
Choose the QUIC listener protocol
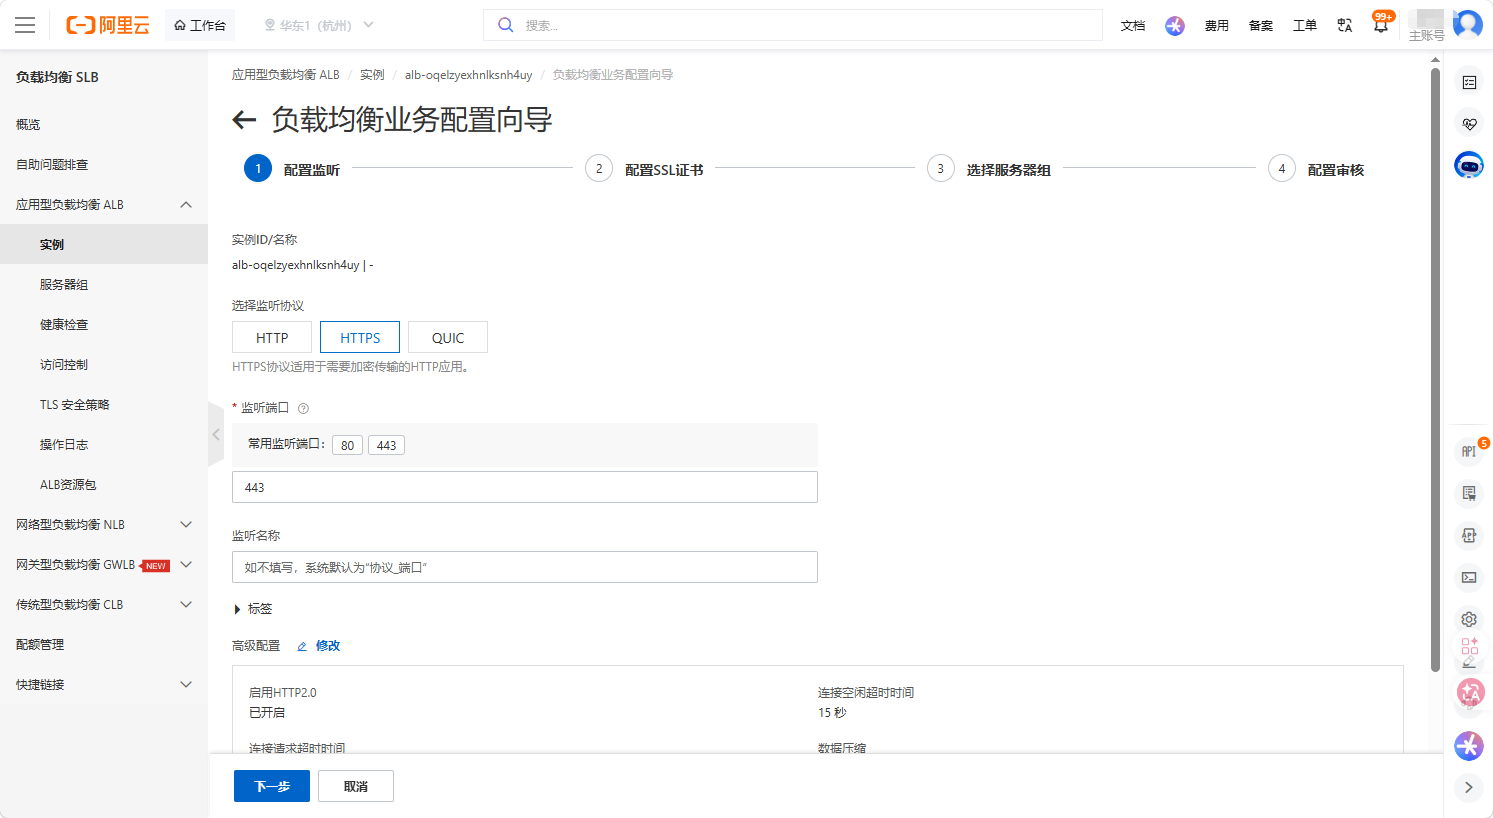pyautogui.click(x=448, y=338)
